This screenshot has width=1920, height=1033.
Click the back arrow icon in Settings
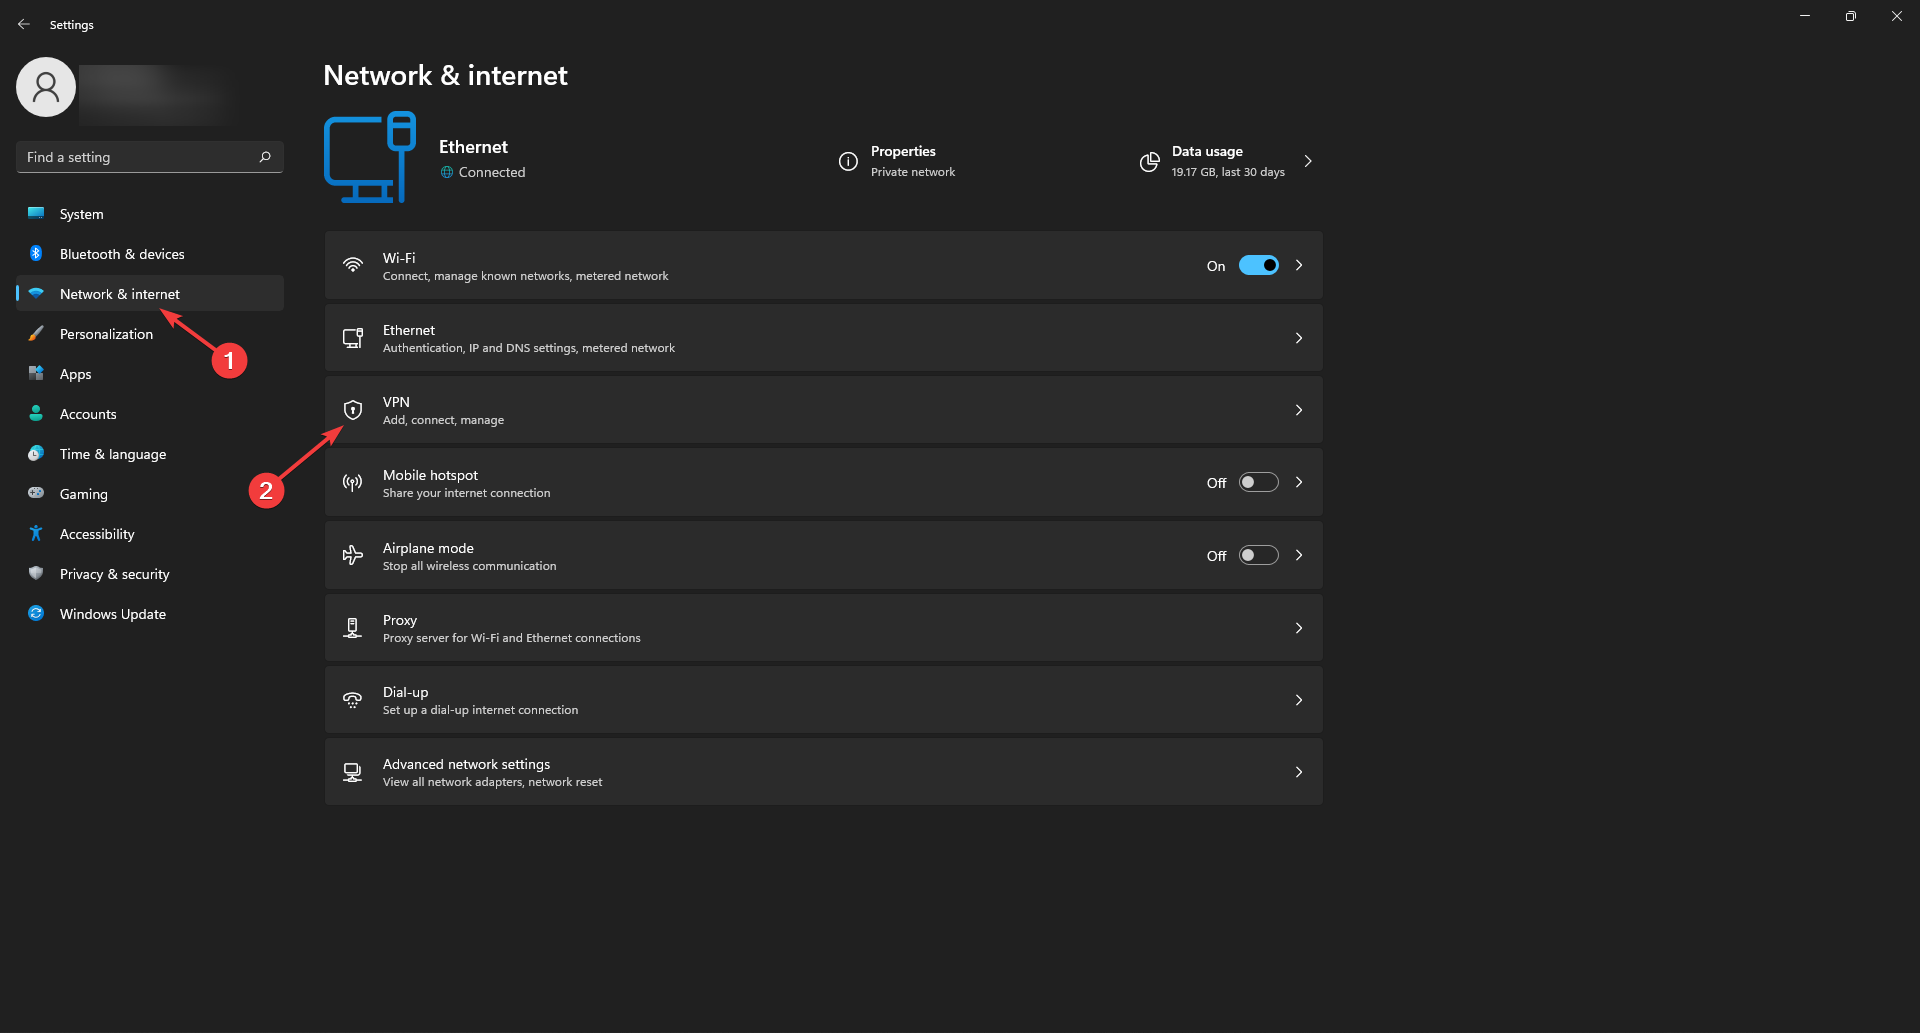(x=24, y=24)
